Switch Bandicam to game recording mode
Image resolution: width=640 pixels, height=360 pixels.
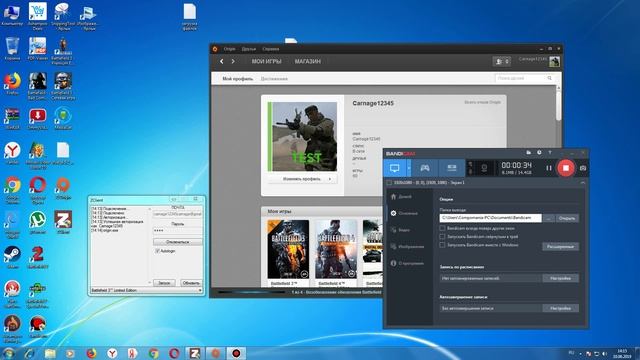[x=425, y=168]
